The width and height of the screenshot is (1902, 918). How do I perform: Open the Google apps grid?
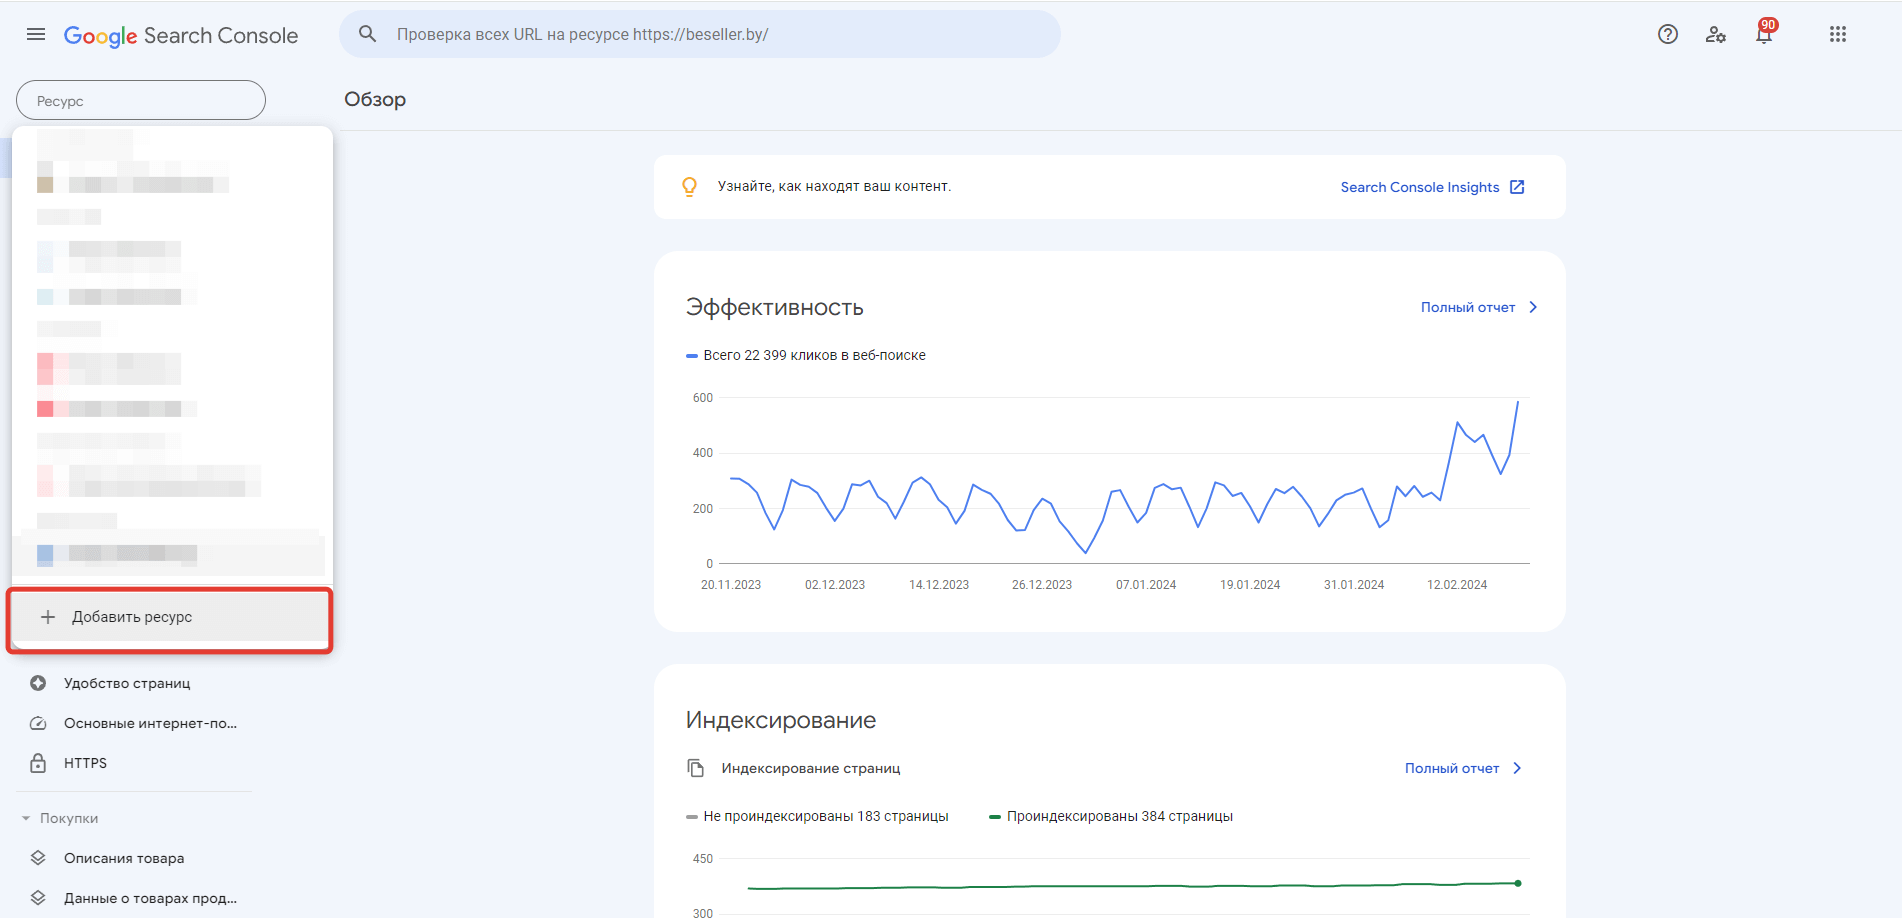coord(1838,34)
